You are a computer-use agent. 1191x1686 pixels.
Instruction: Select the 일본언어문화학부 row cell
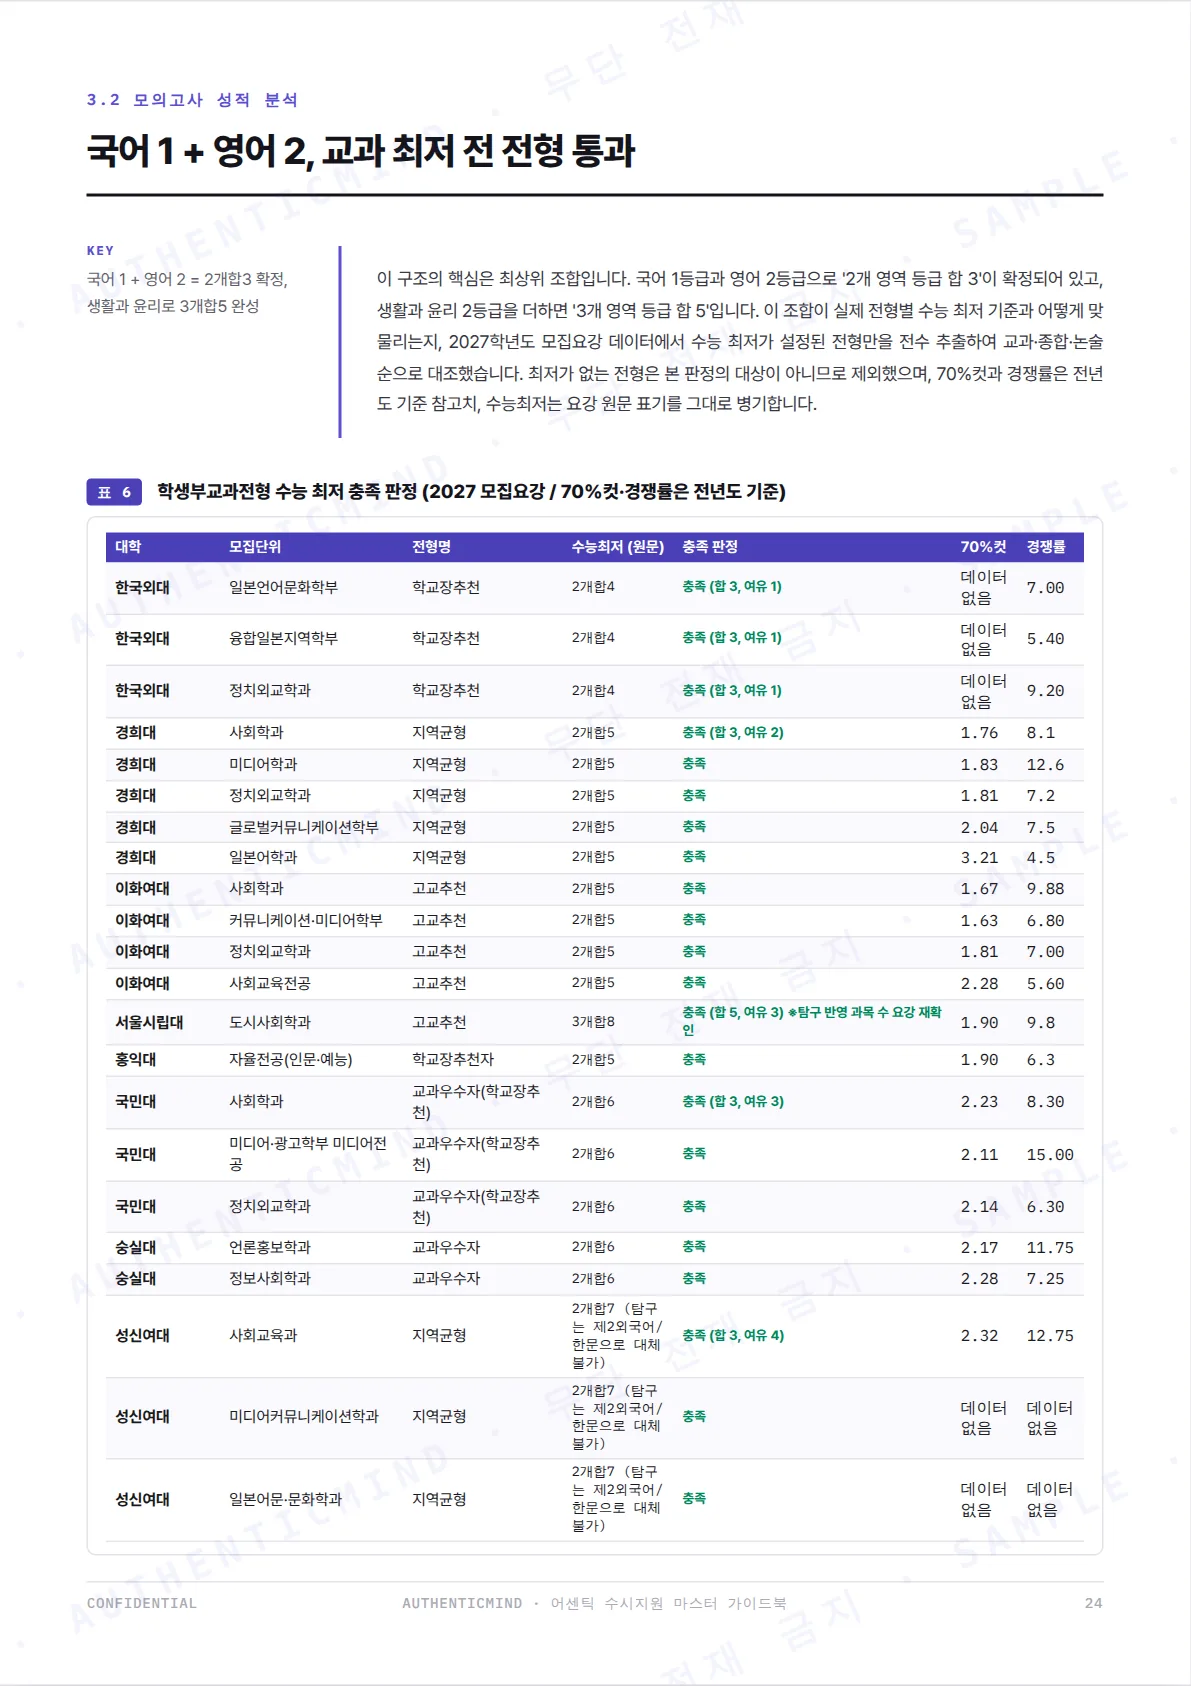tap(283, 587)
